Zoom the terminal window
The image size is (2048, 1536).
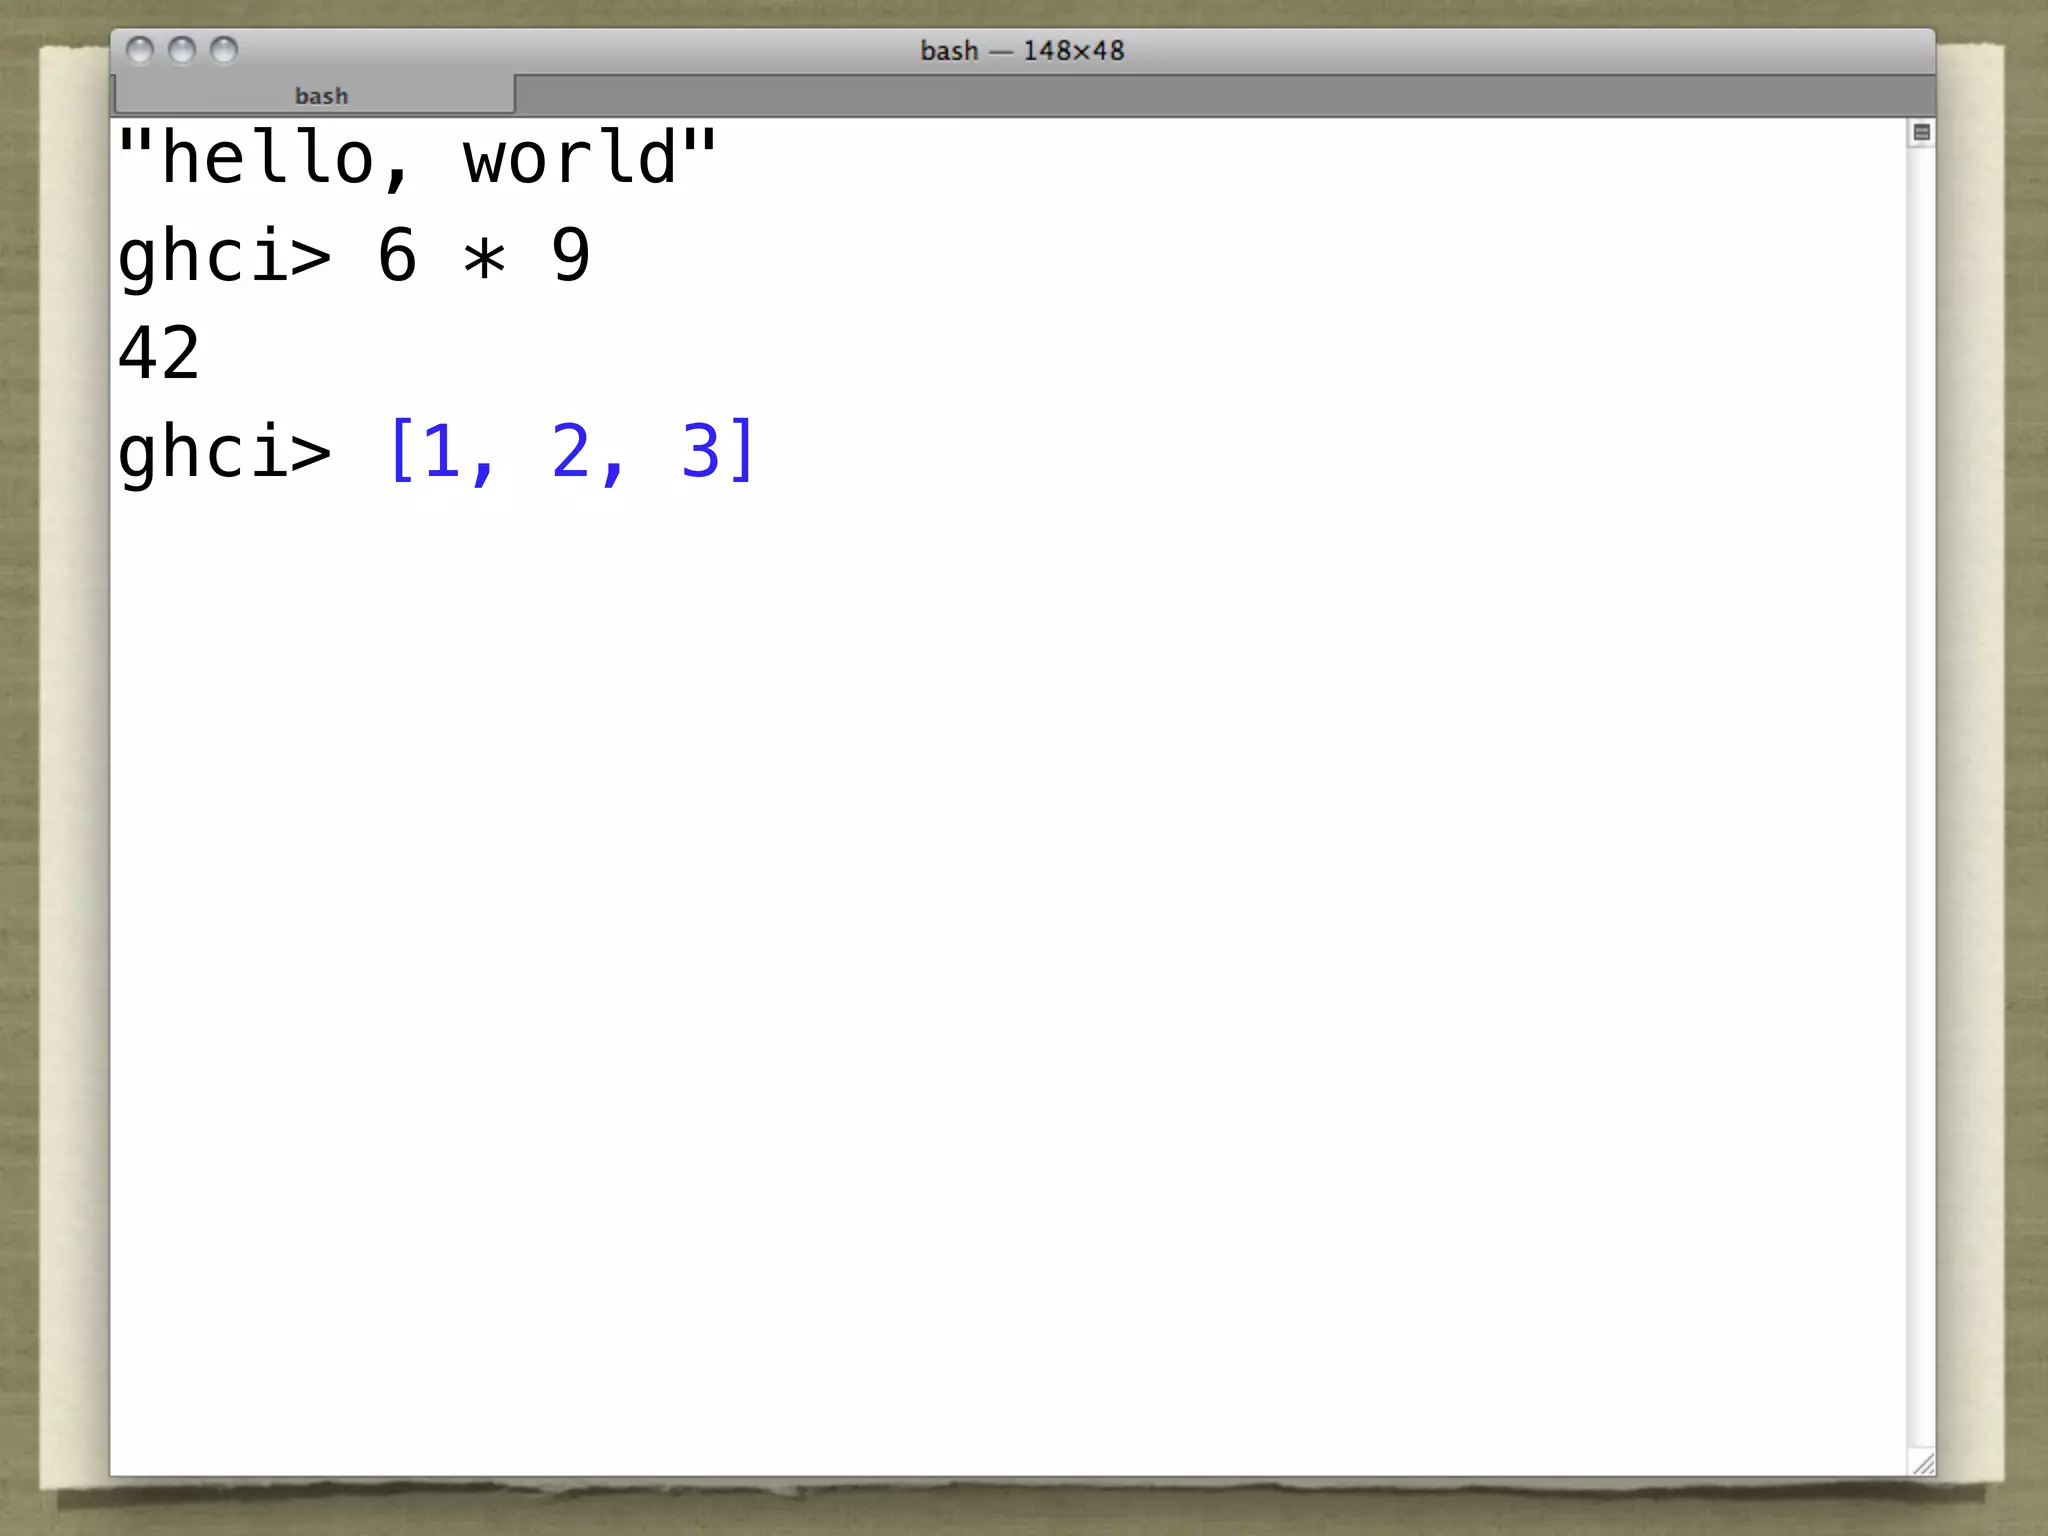[224, 50]
